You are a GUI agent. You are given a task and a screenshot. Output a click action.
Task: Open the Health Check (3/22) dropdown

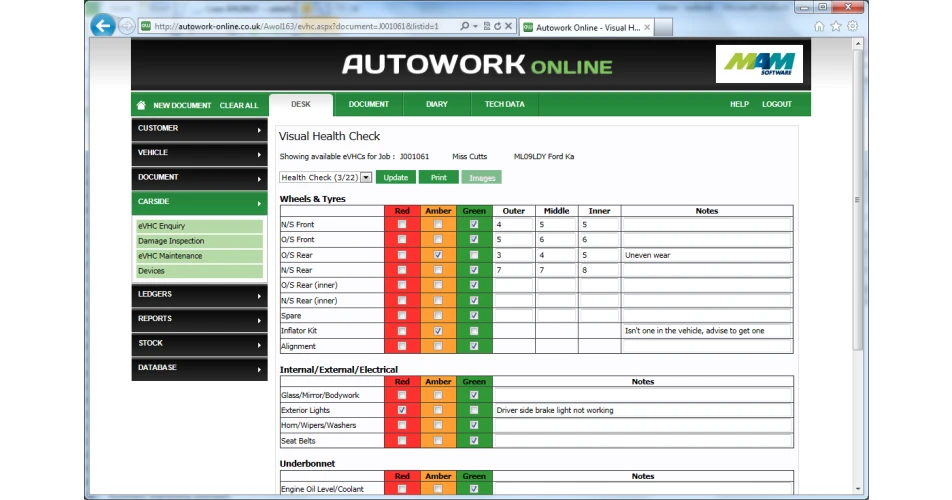coord(325,177)
